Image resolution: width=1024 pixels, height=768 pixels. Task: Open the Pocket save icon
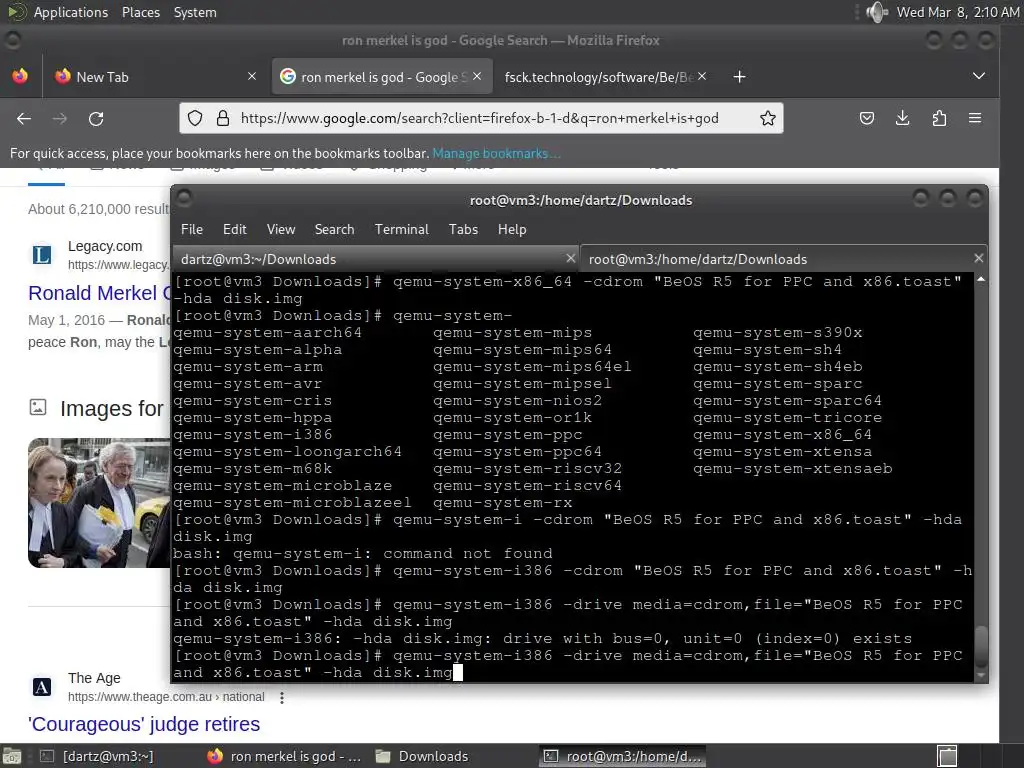(x=867, y=118)
